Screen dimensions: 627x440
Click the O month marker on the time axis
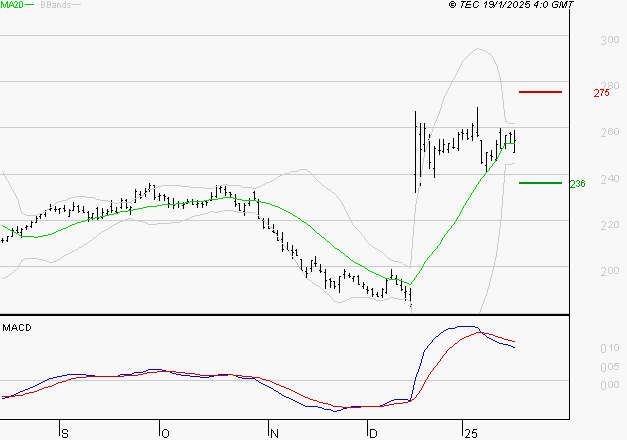pyautogui.click(x=165, y=434)
